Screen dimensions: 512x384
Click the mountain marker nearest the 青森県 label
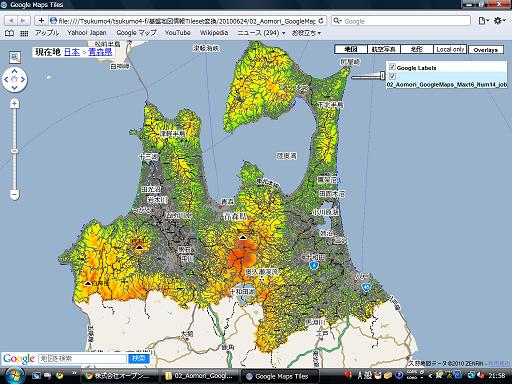click(x=243, y=237)
